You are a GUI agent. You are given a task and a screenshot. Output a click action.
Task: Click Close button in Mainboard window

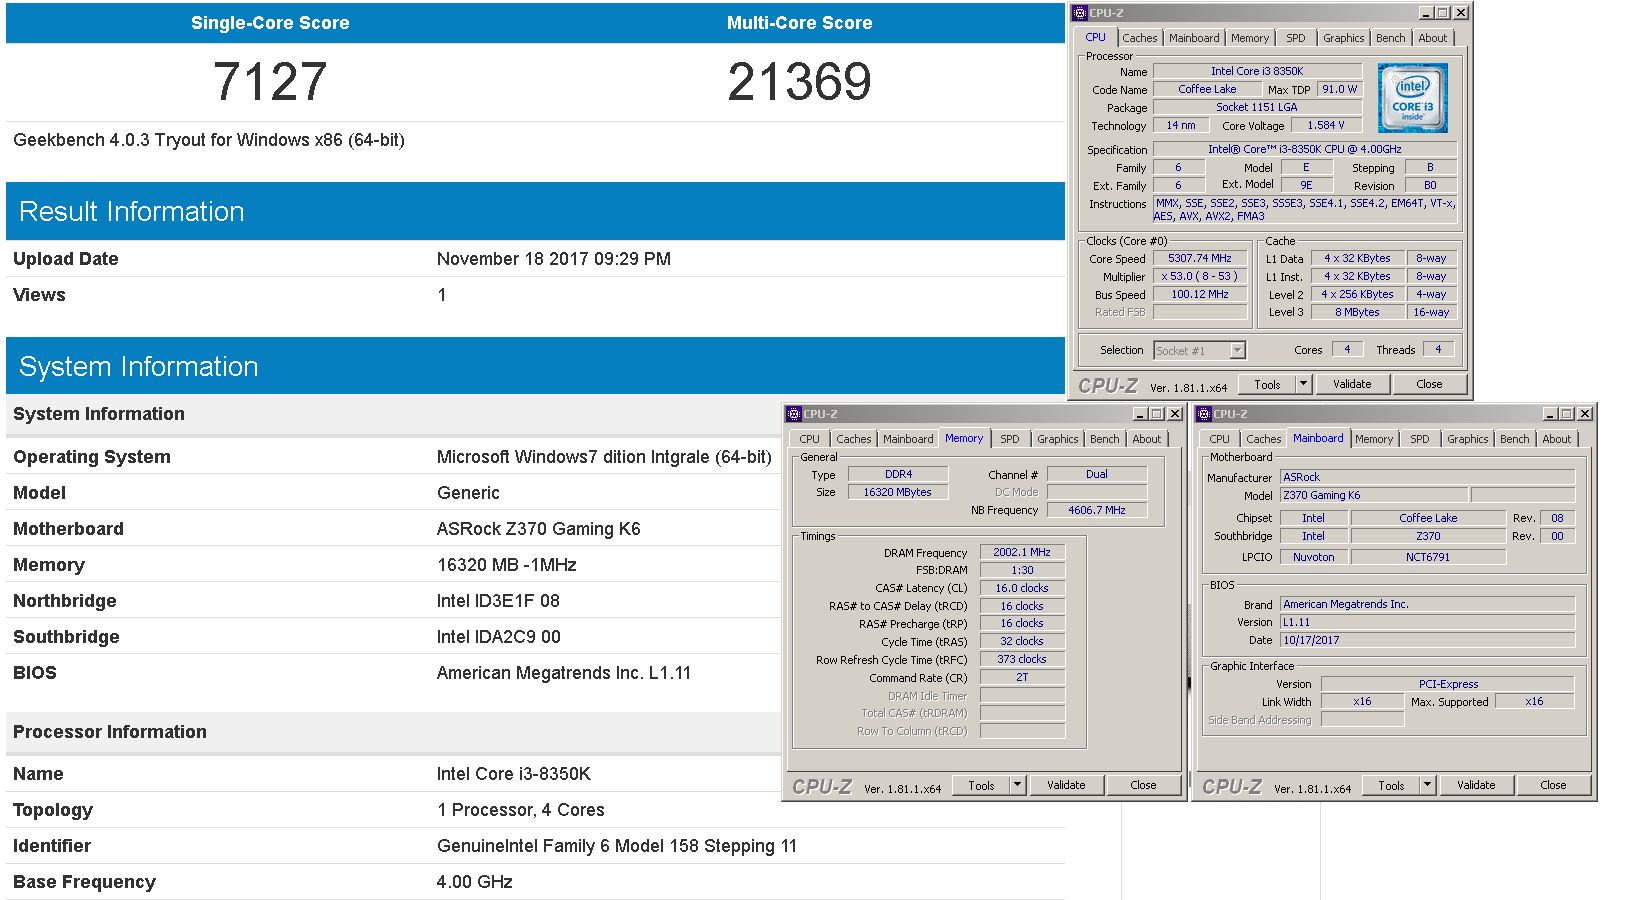(x=1553, y=785)
